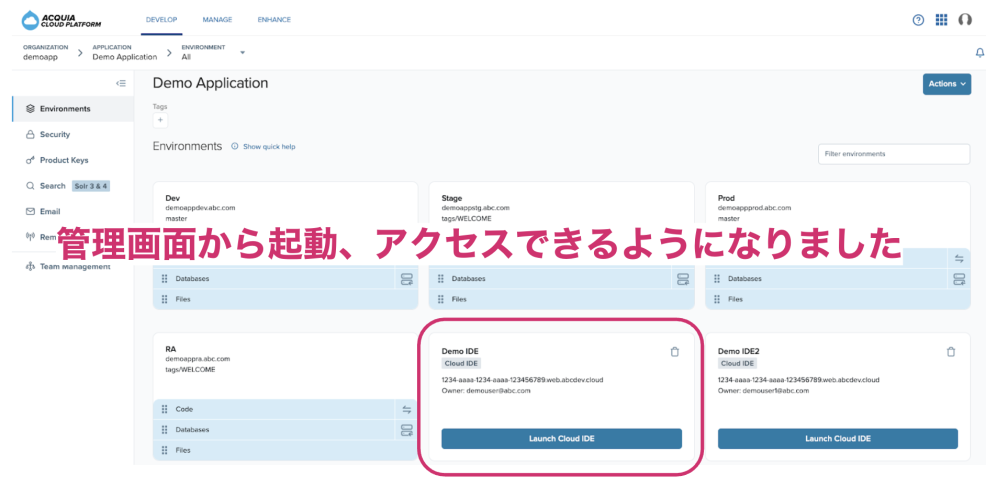Click demoappdev.abc.com URL in Dev card

pos(200,208)
